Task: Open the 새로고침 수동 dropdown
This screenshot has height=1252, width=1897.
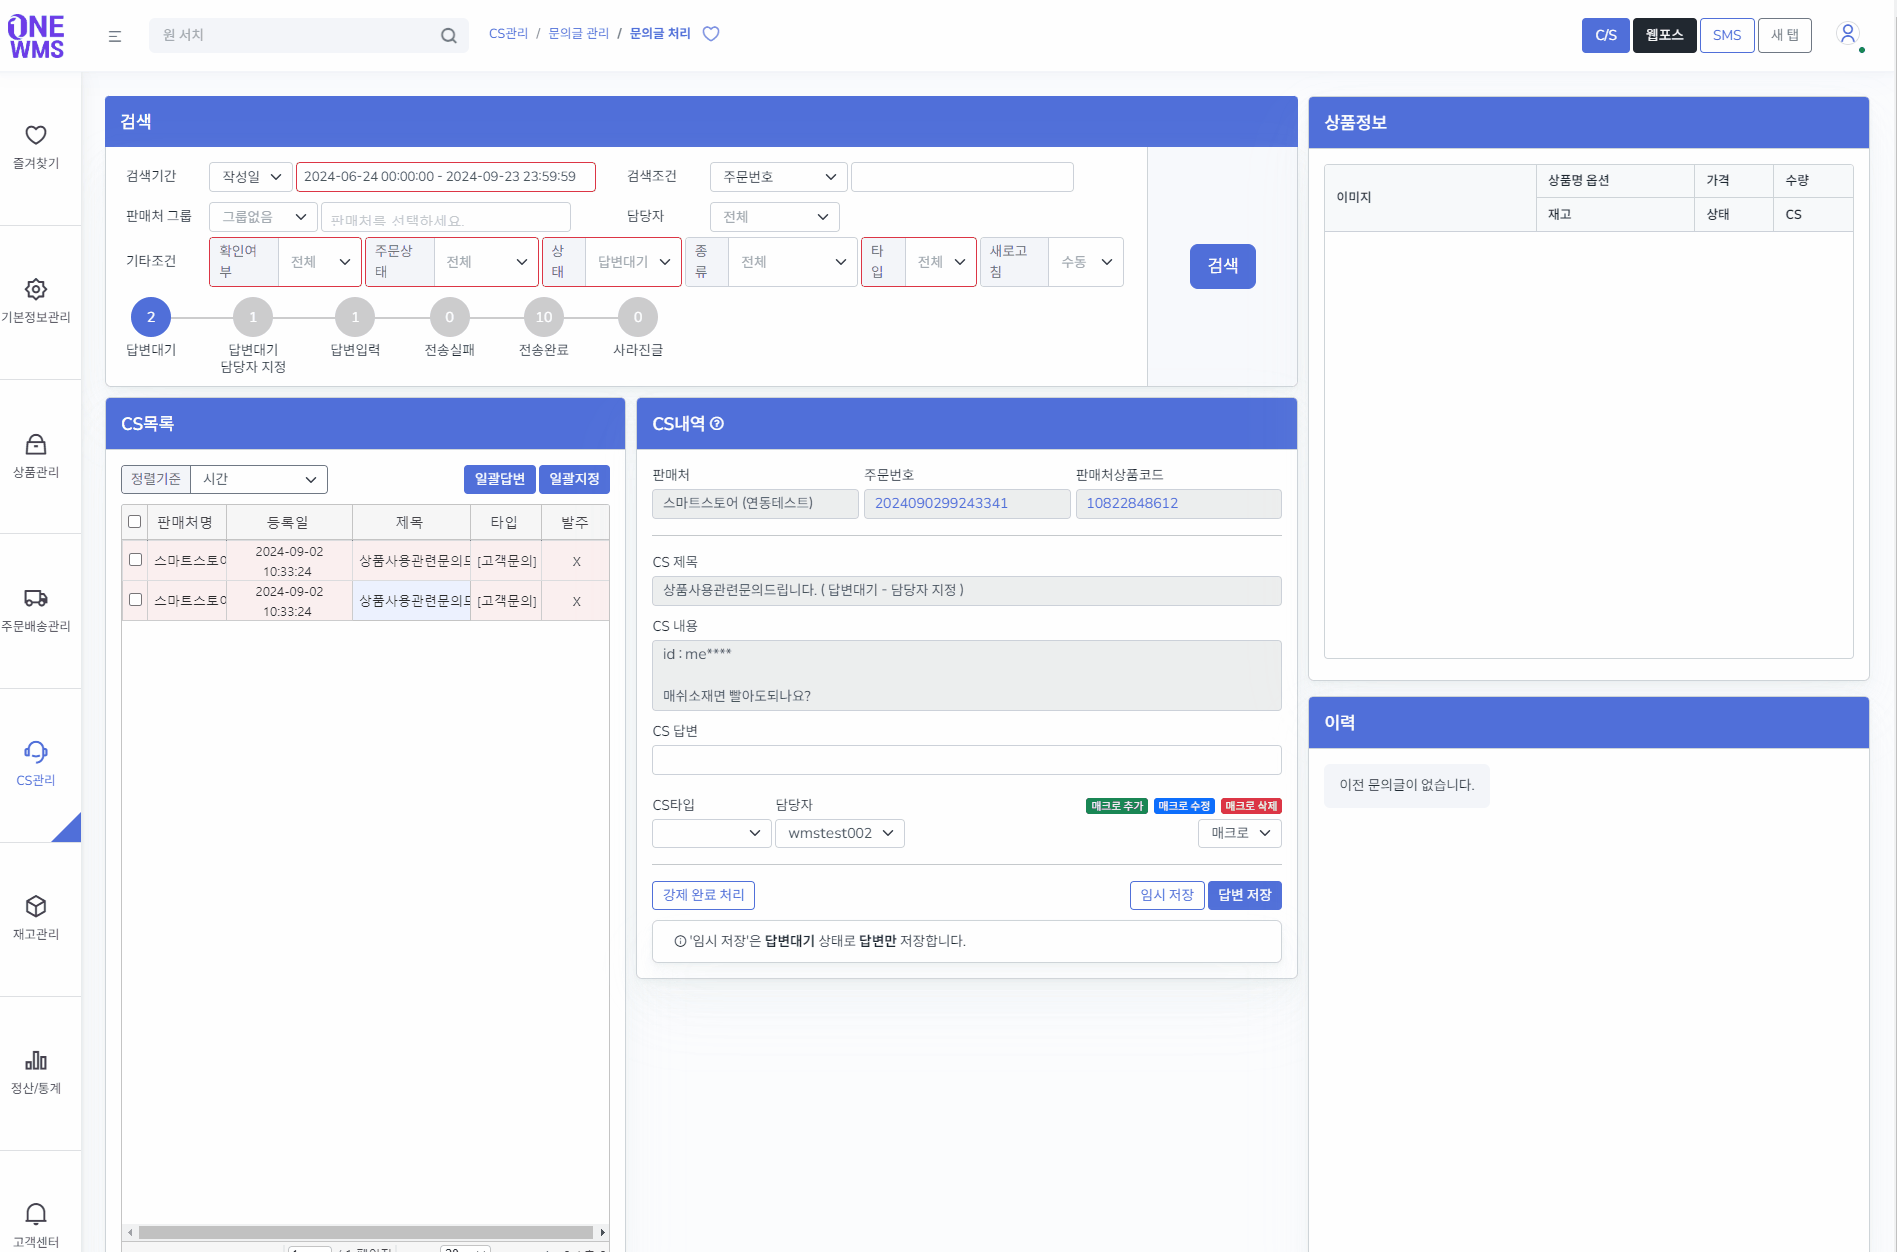Action: click(1085, 262)
